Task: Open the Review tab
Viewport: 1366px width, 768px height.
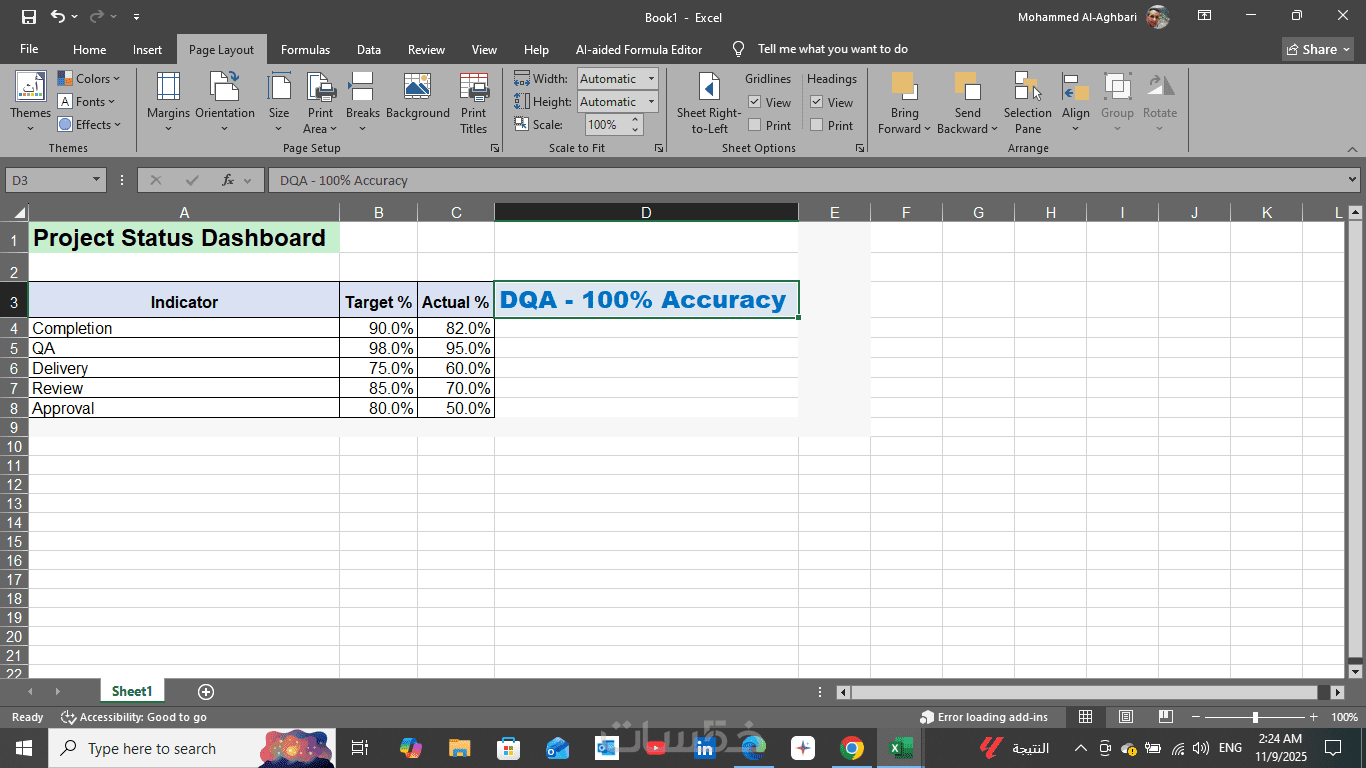Action: click(426, 49)
